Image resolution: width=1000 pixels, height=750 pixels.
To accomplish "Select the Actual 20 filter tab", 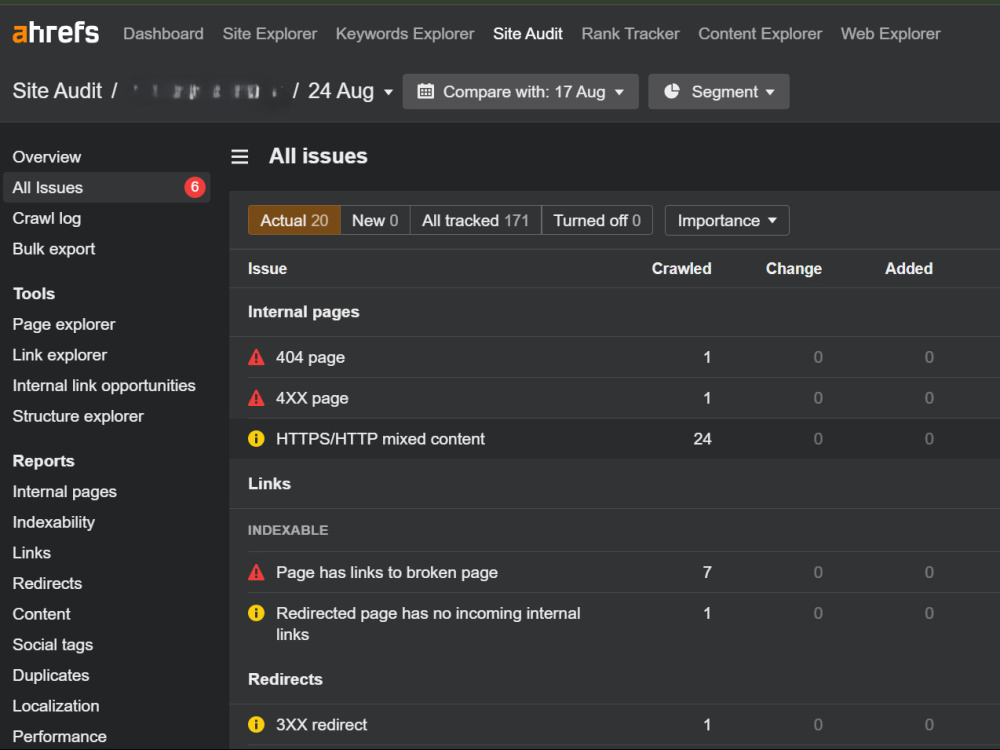I will pos(294,220).
